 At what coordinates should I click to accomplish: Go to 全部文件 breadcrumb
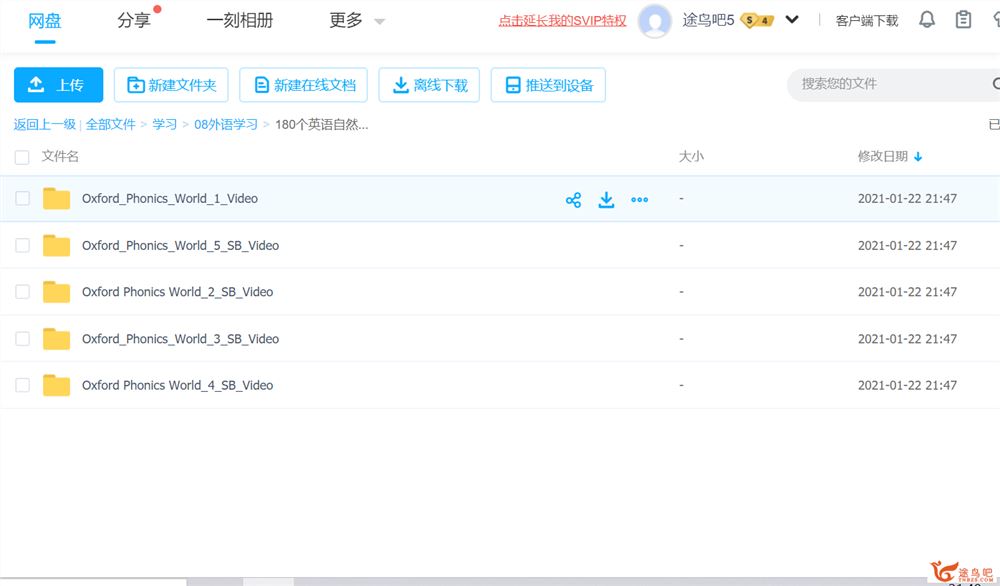tap(110, 124)
